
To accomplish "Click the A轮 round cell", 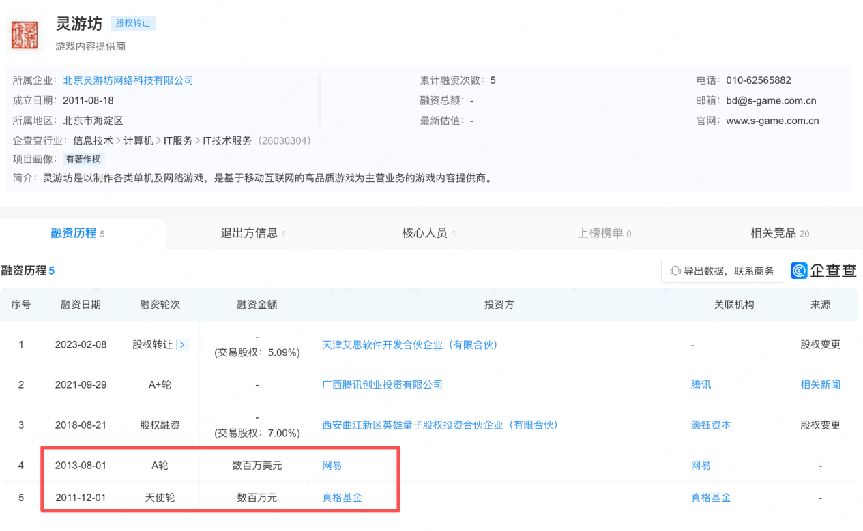I will [160, 466].
